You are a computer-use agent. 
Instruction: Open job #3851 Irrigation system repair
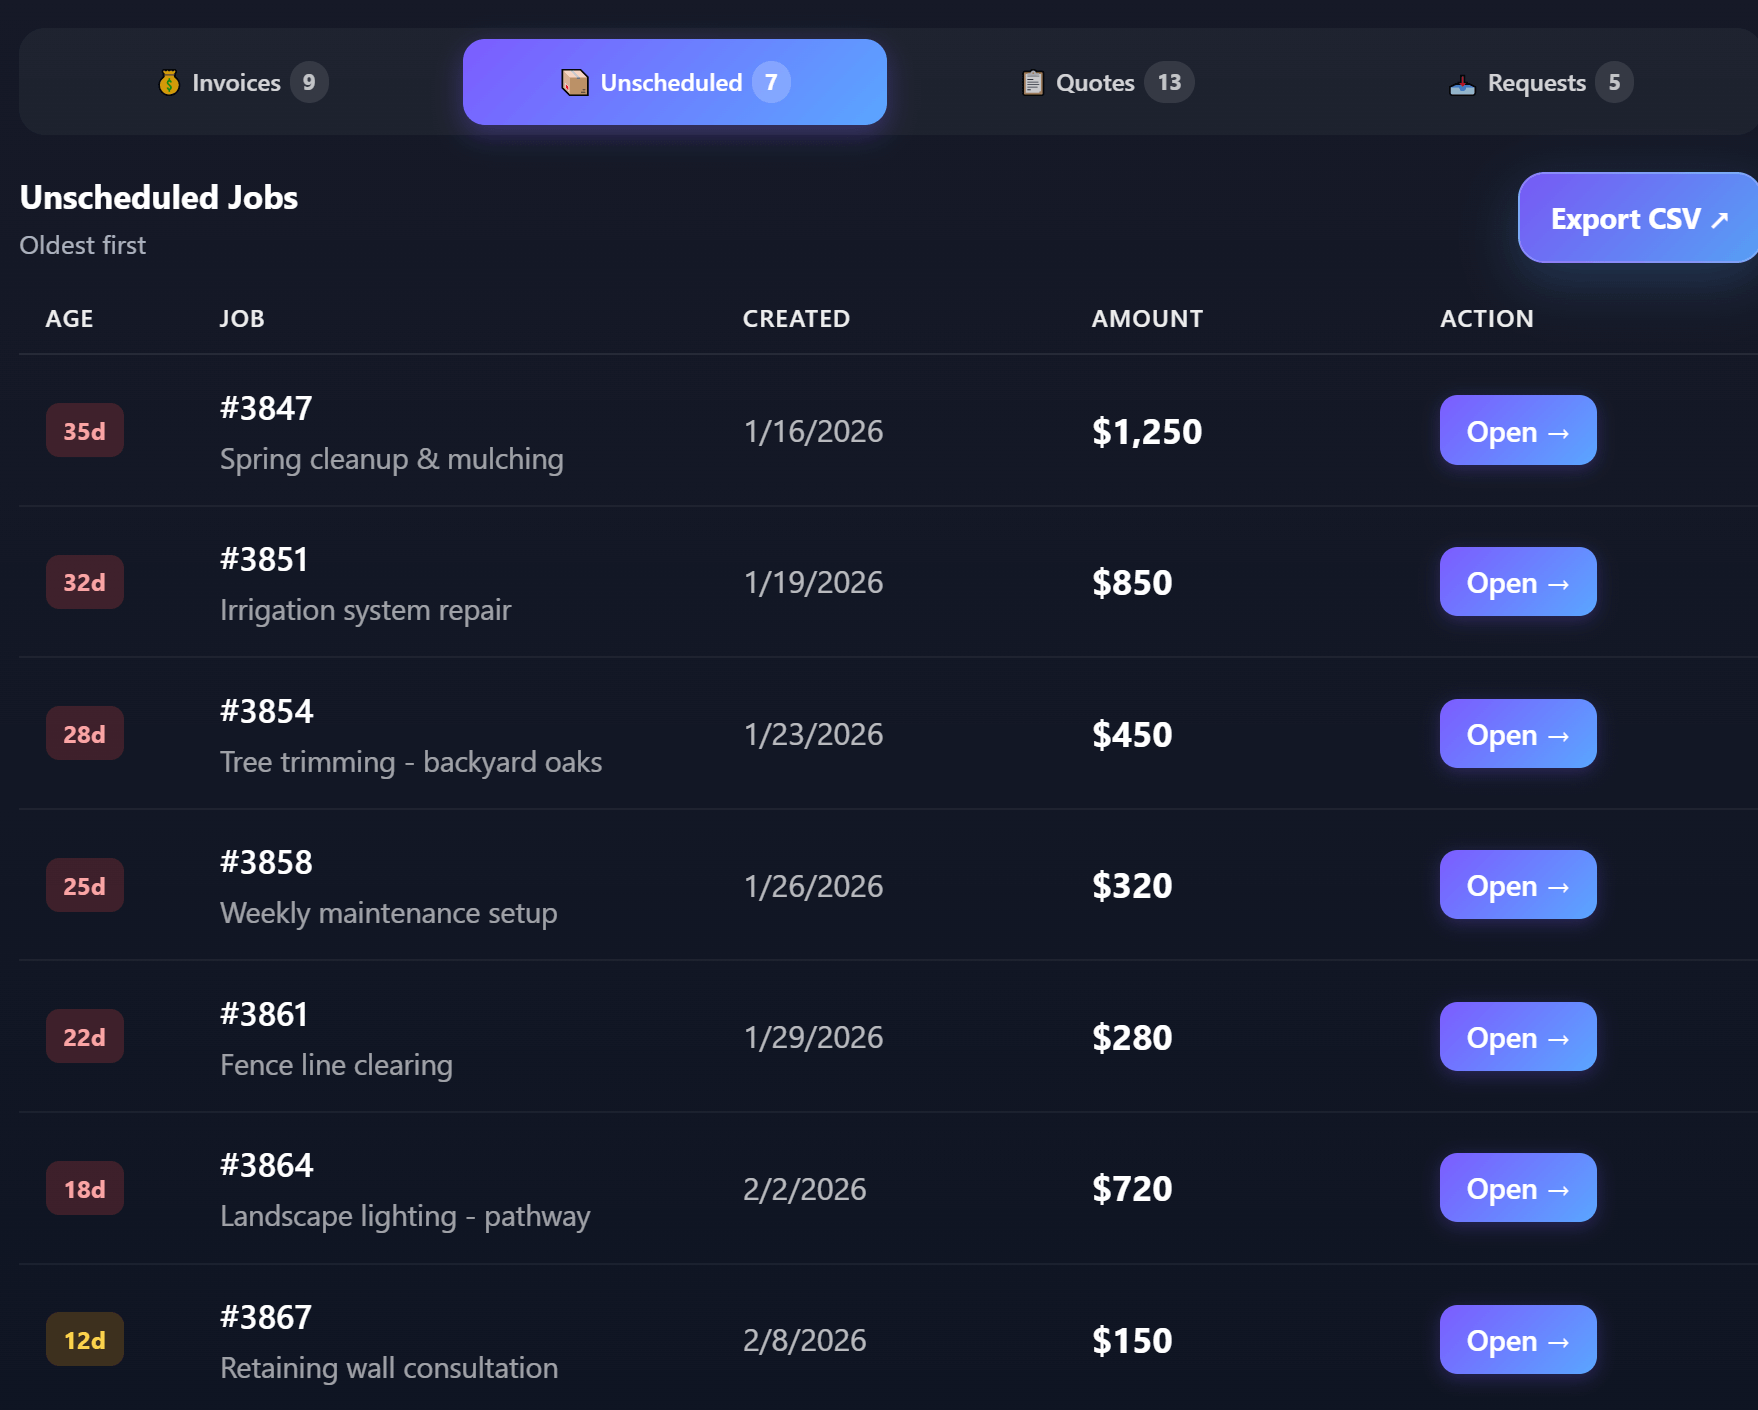1517,582
